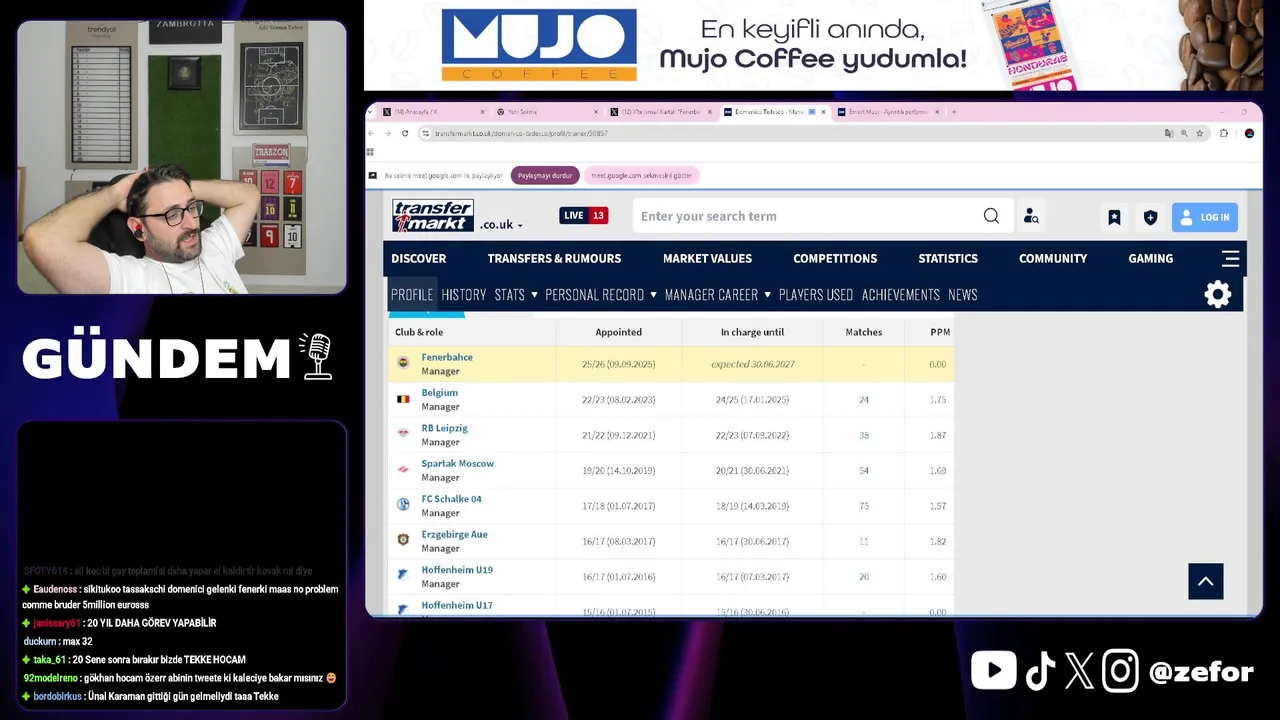Open the bookmark watchlist icon
The height and width of the screenshot is (720, 1280).
[x=1114, y=217]
